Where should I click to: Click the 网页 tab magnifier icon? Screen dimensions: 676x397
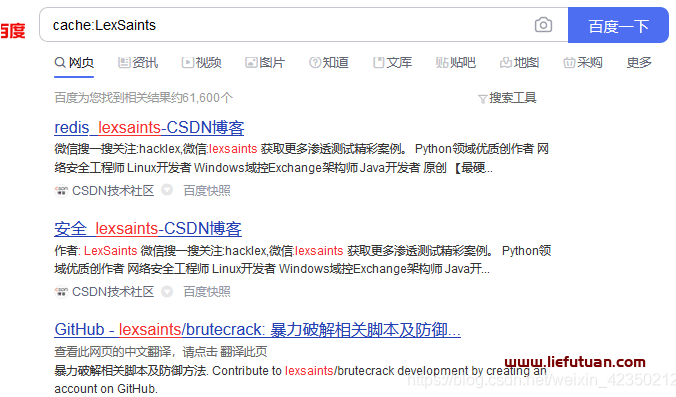(60, 63)
